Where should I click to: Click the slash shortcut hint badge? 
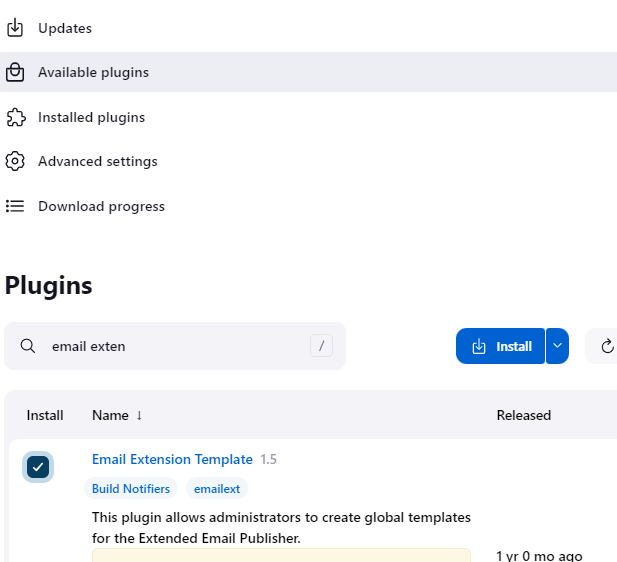(321, 346)
